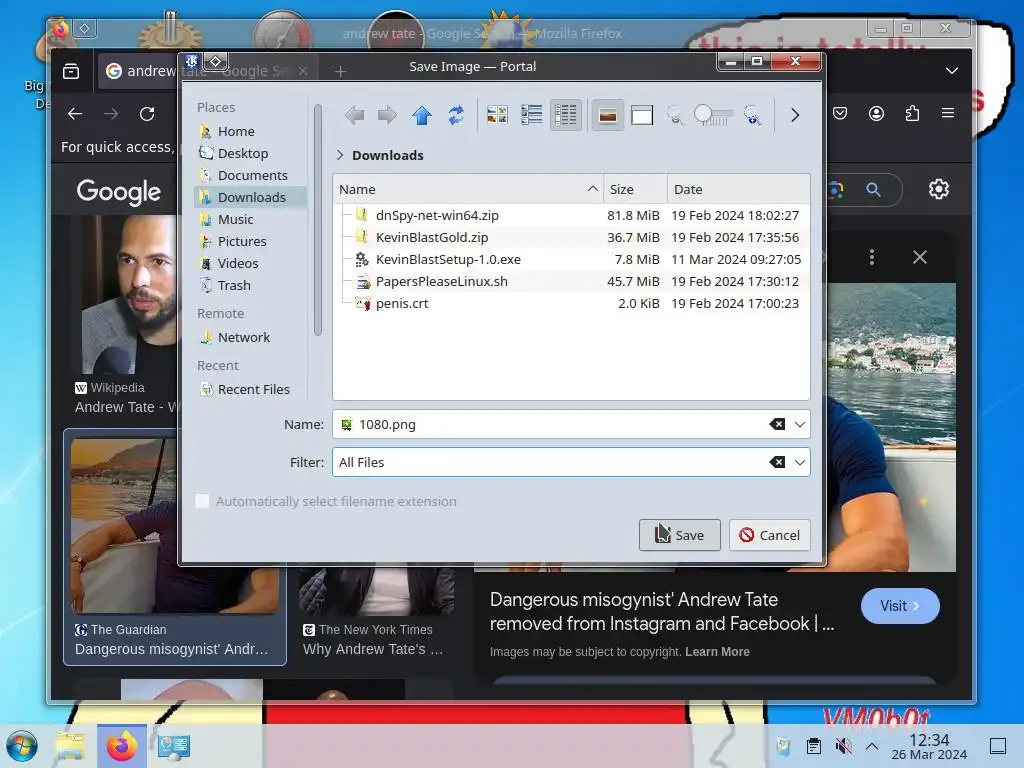The image size is (1024, 768).
Task: Open Firefox extensions puzzle icon
Action: click(x=912, y=113)
